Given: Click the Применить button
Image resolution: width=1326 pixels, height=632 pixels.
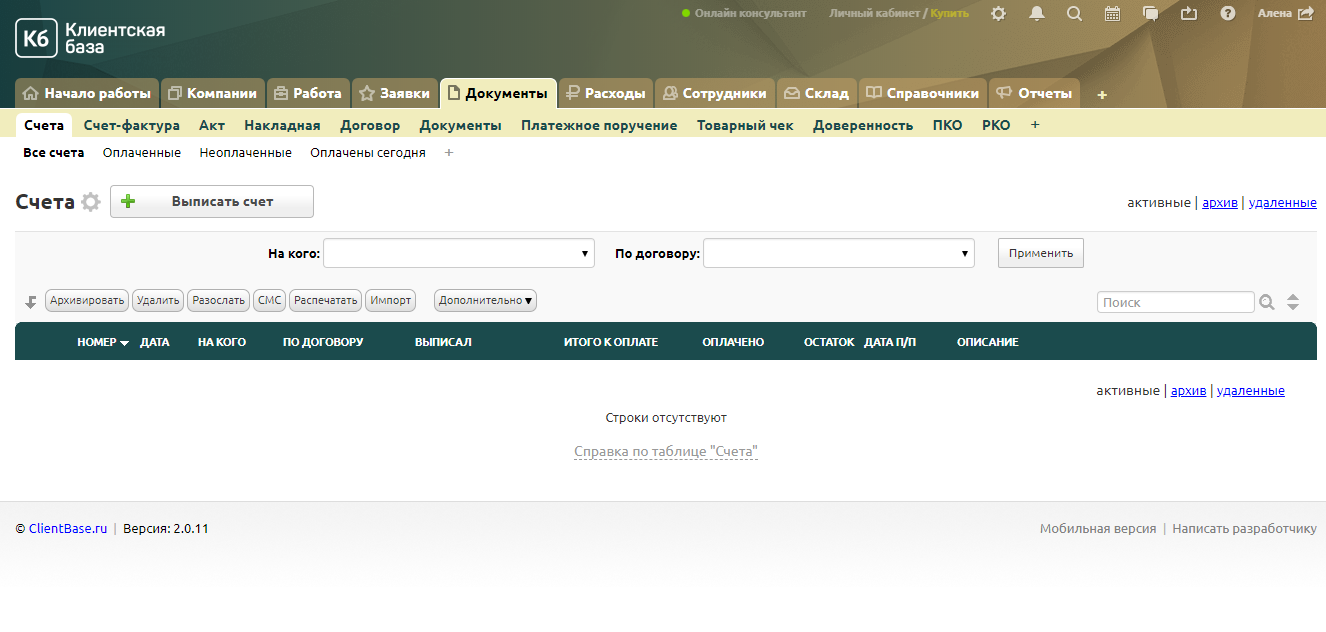Looking at the screenshot, I should point(1041,253).
